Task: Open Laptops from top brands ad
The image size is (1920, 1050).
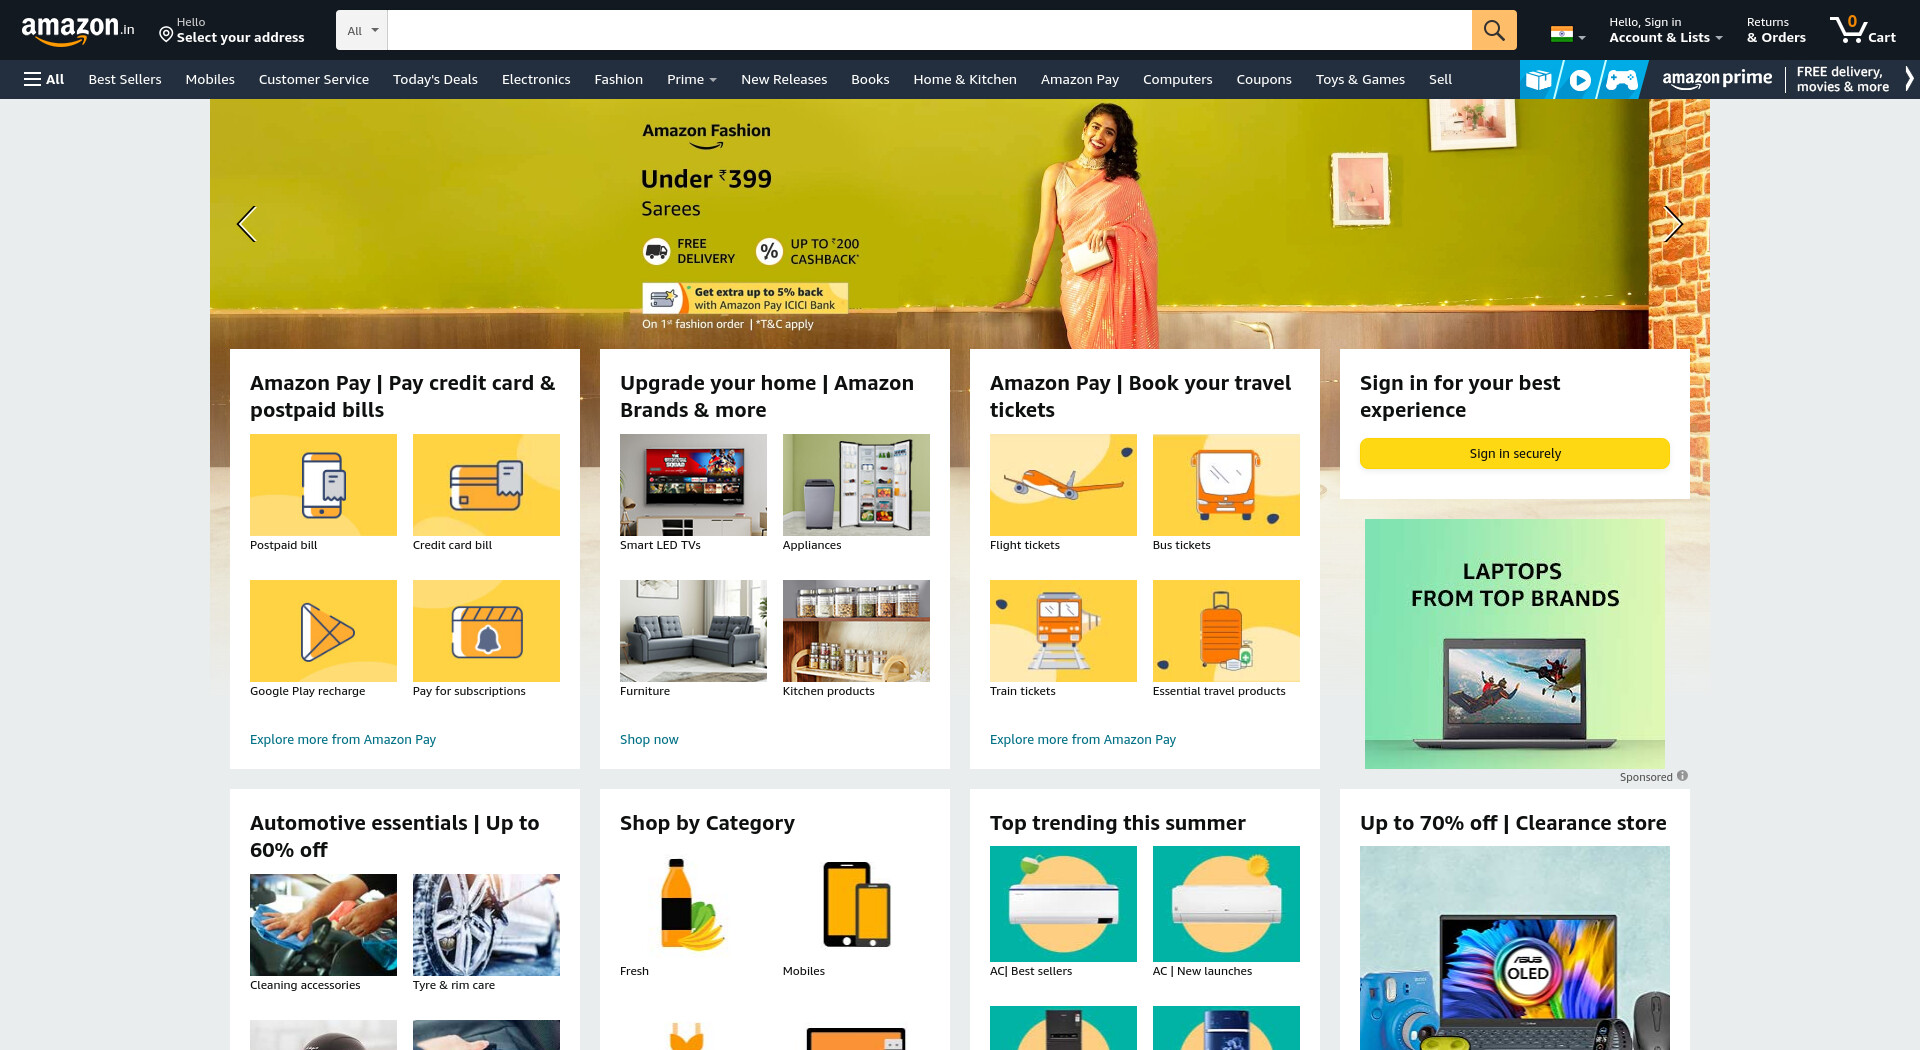Action: pos(1515,644)
